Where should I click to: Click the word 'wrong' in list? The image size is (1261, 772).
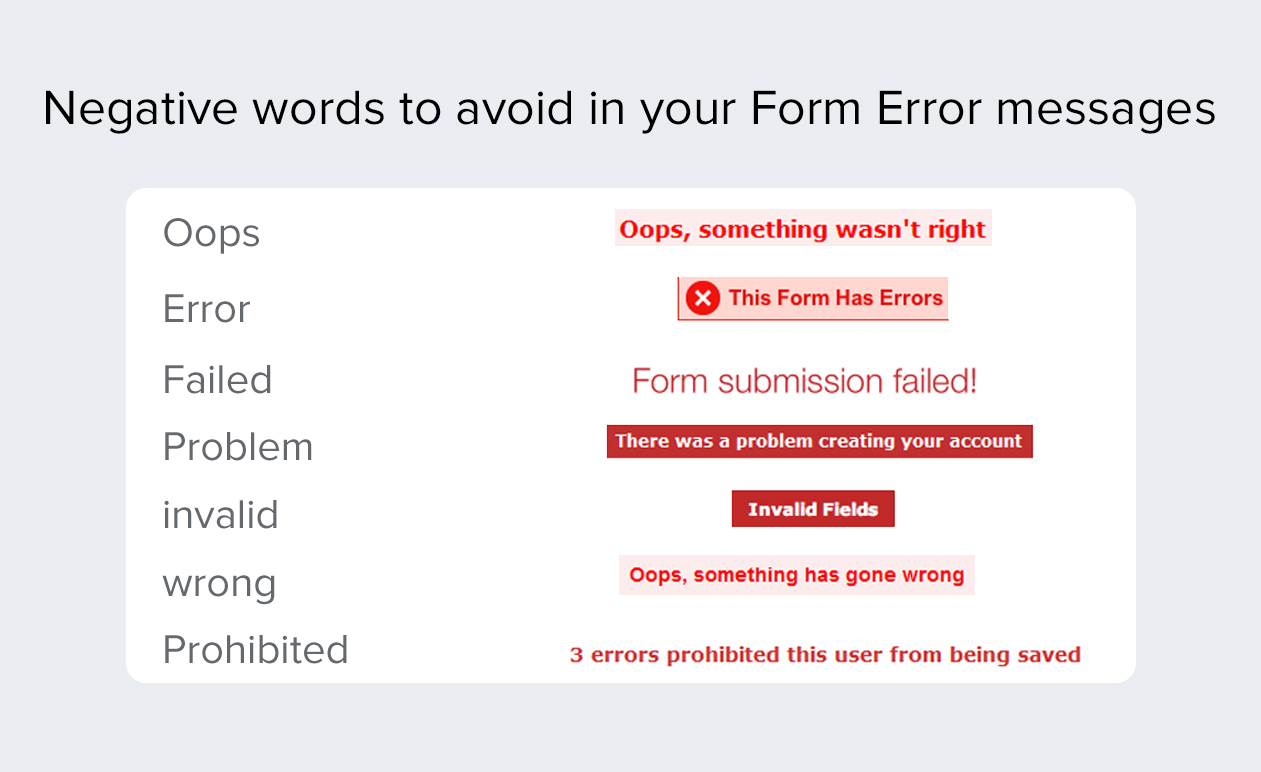click(220, 585)
